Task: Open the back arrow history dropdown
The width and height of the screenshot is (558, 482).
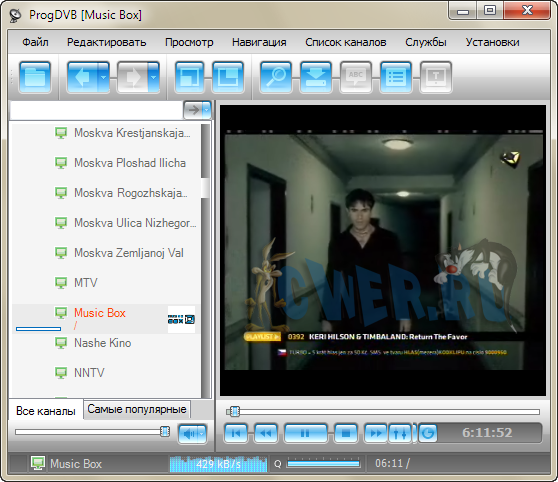Action: pyautogui.click(x=104, y=77)
